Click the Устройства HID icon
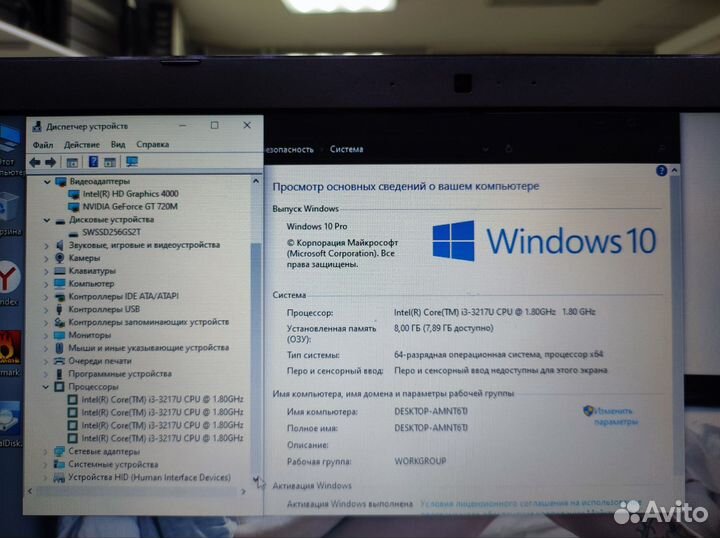The width and height of the screenshot is (720, 538). 59,477
